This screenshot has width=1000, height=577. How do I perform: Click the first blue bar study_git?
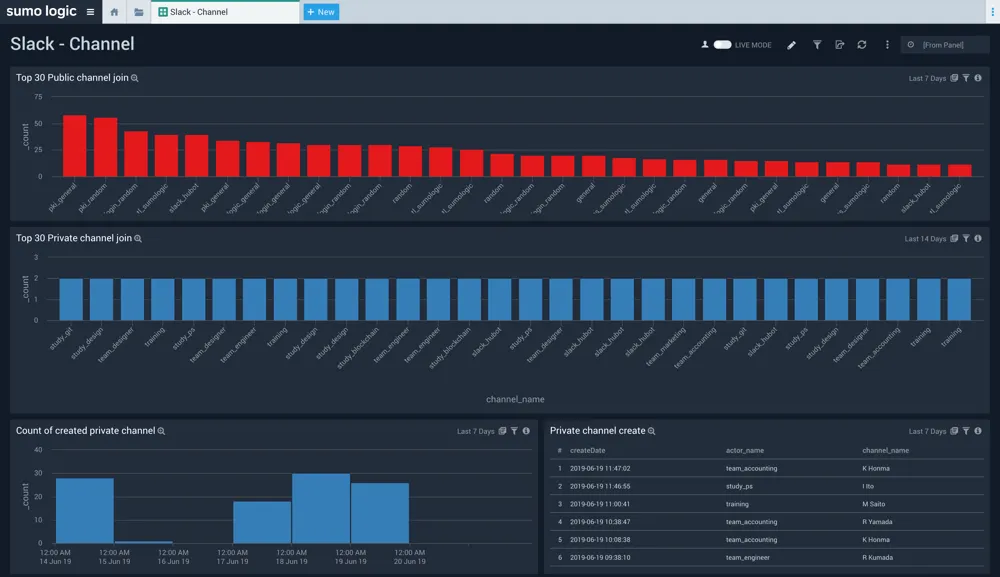click(71, 299)
